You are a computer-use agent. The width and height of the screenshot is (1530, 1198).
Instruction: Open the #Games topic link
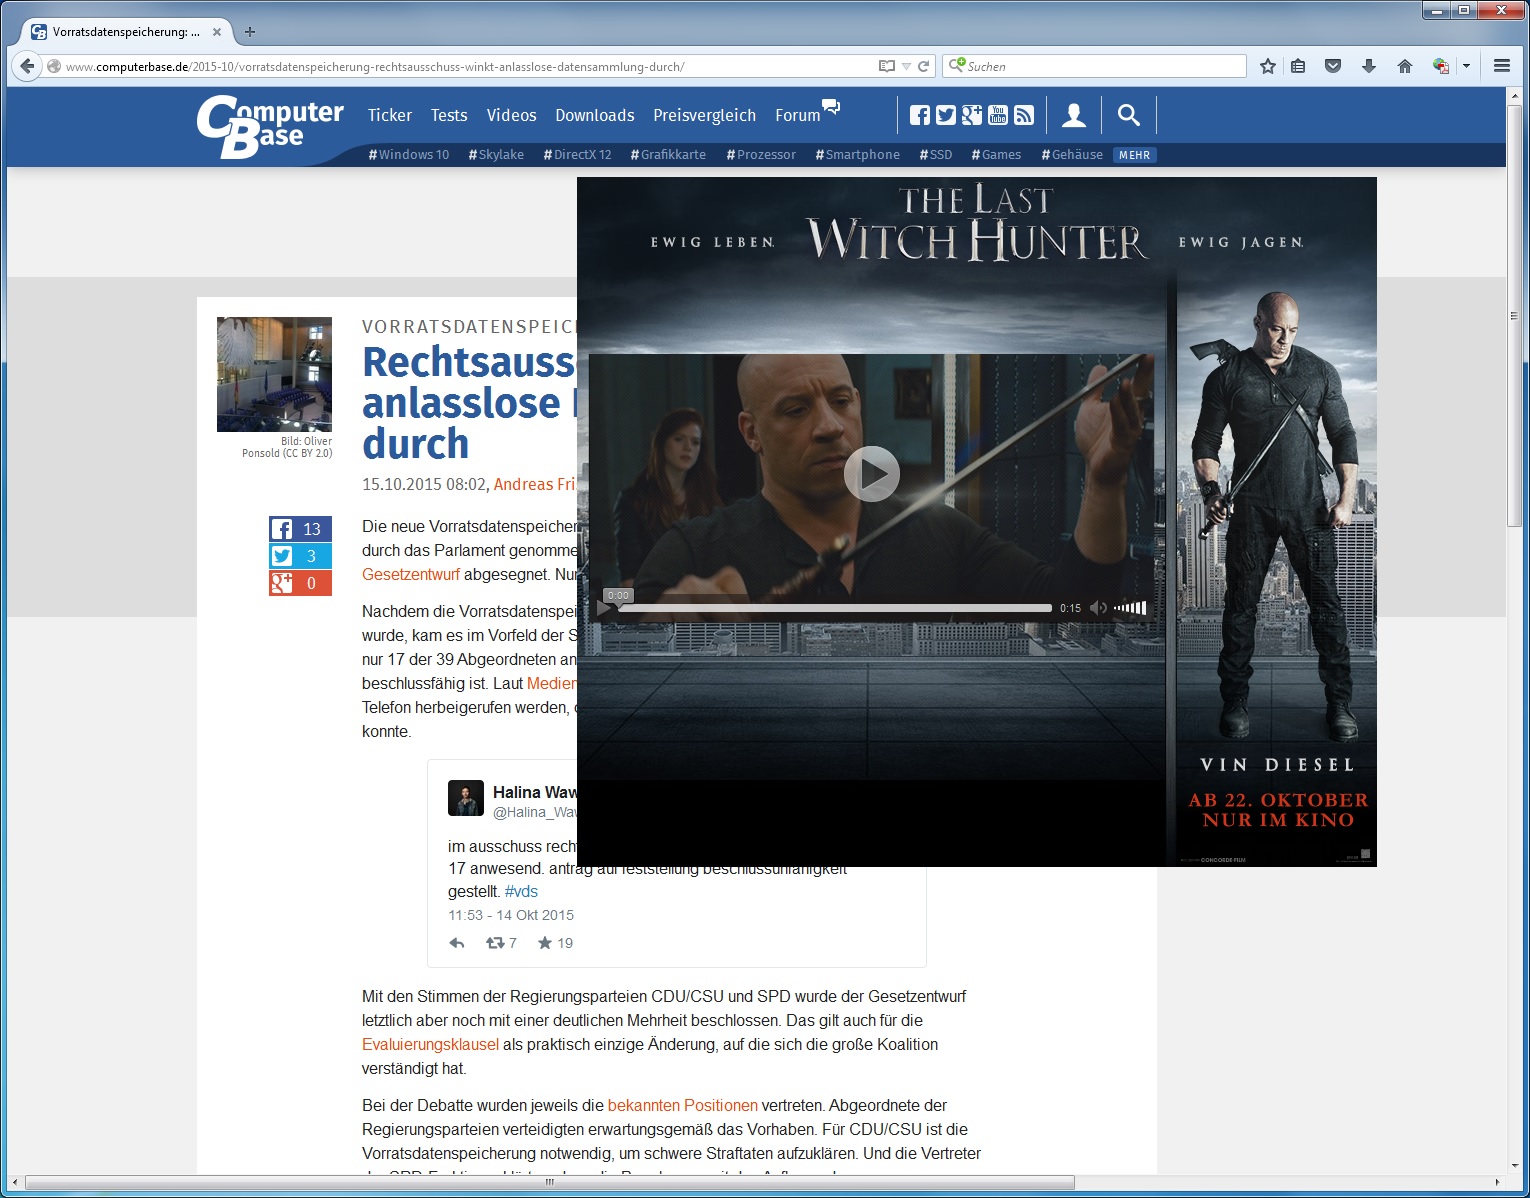tap(996, 155)
